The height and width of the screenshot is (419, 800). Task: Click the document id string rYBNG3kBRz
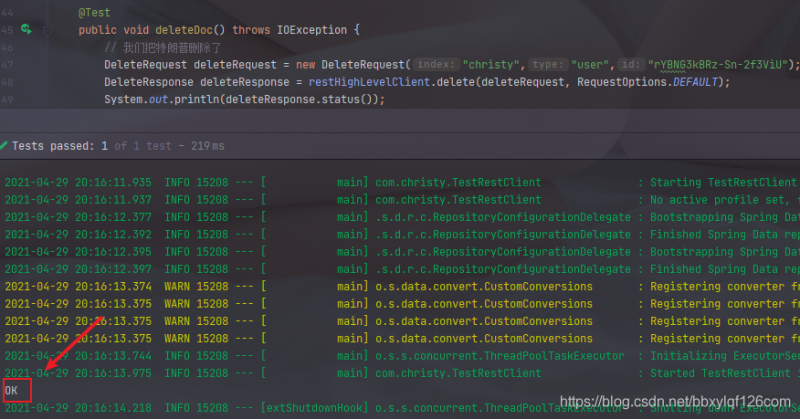tap(718, 65)
